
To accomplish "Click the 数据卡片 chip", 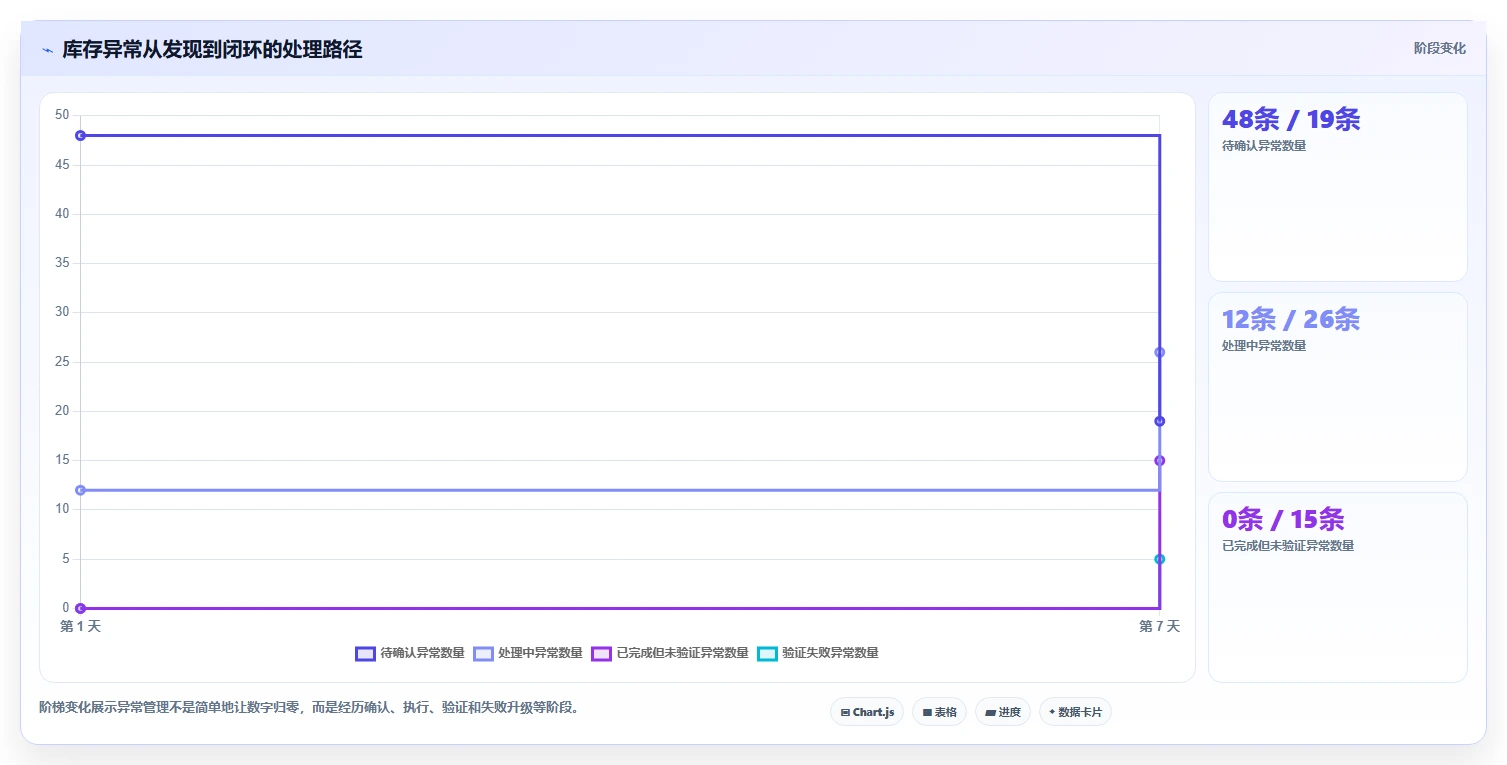I will [x=1075, y=712].
